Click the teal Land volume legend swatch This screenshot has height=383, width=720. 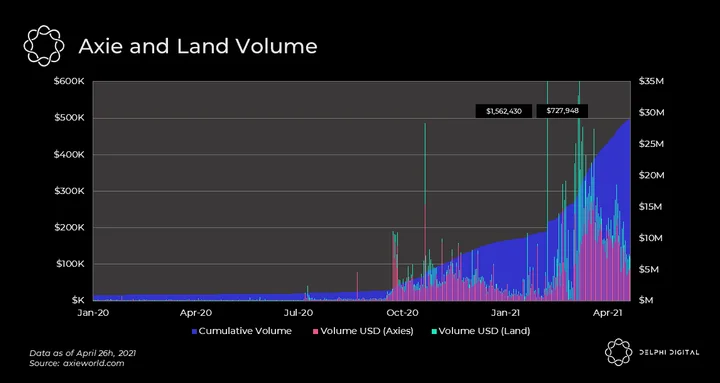[x=434, y=331]
